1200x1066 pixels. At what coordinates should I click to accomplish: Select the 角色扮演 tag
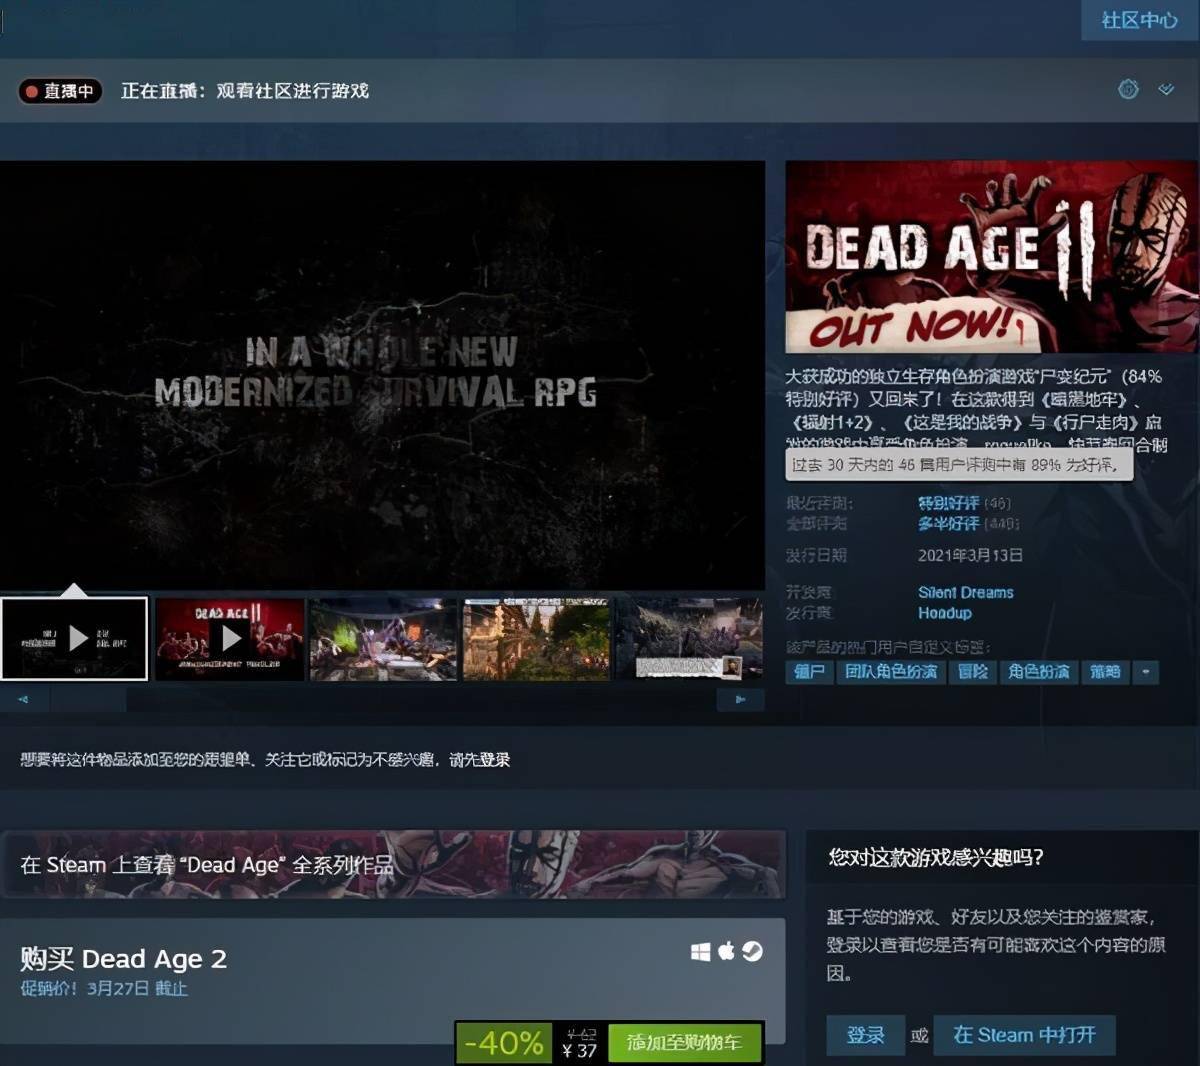coord(1039,672)
